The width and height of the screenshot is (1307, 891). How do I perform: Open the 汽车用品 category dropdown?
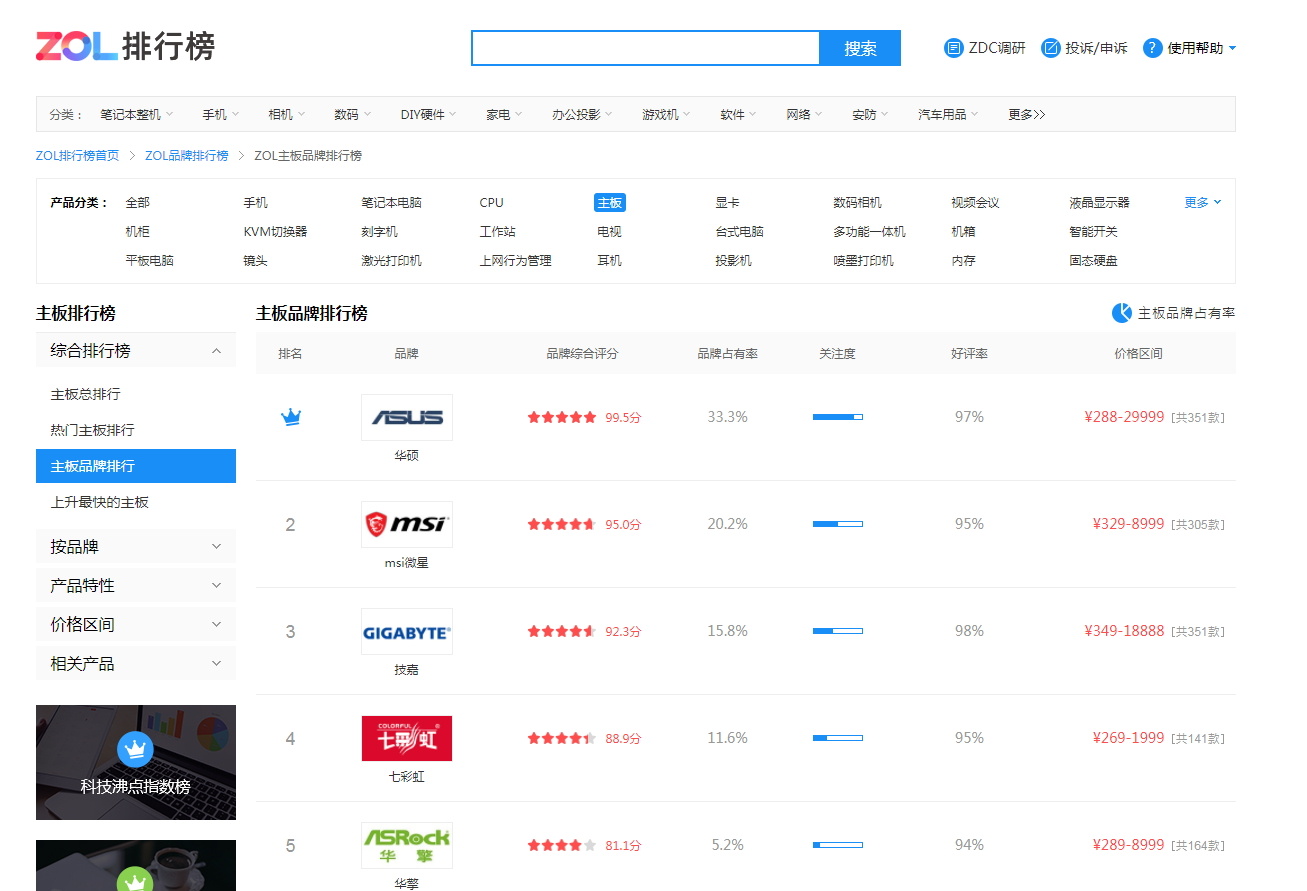pyautogui.click(x=949, y=114)
